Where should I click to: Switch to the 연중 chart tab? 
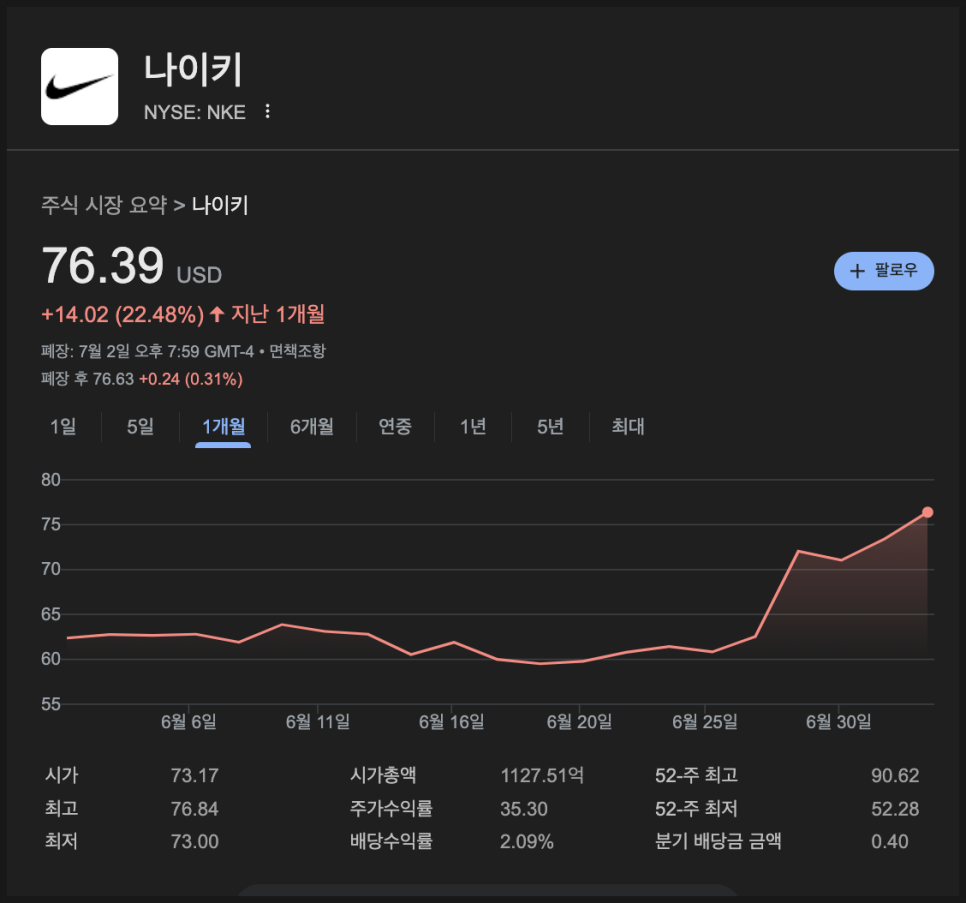tap(395, 426)
